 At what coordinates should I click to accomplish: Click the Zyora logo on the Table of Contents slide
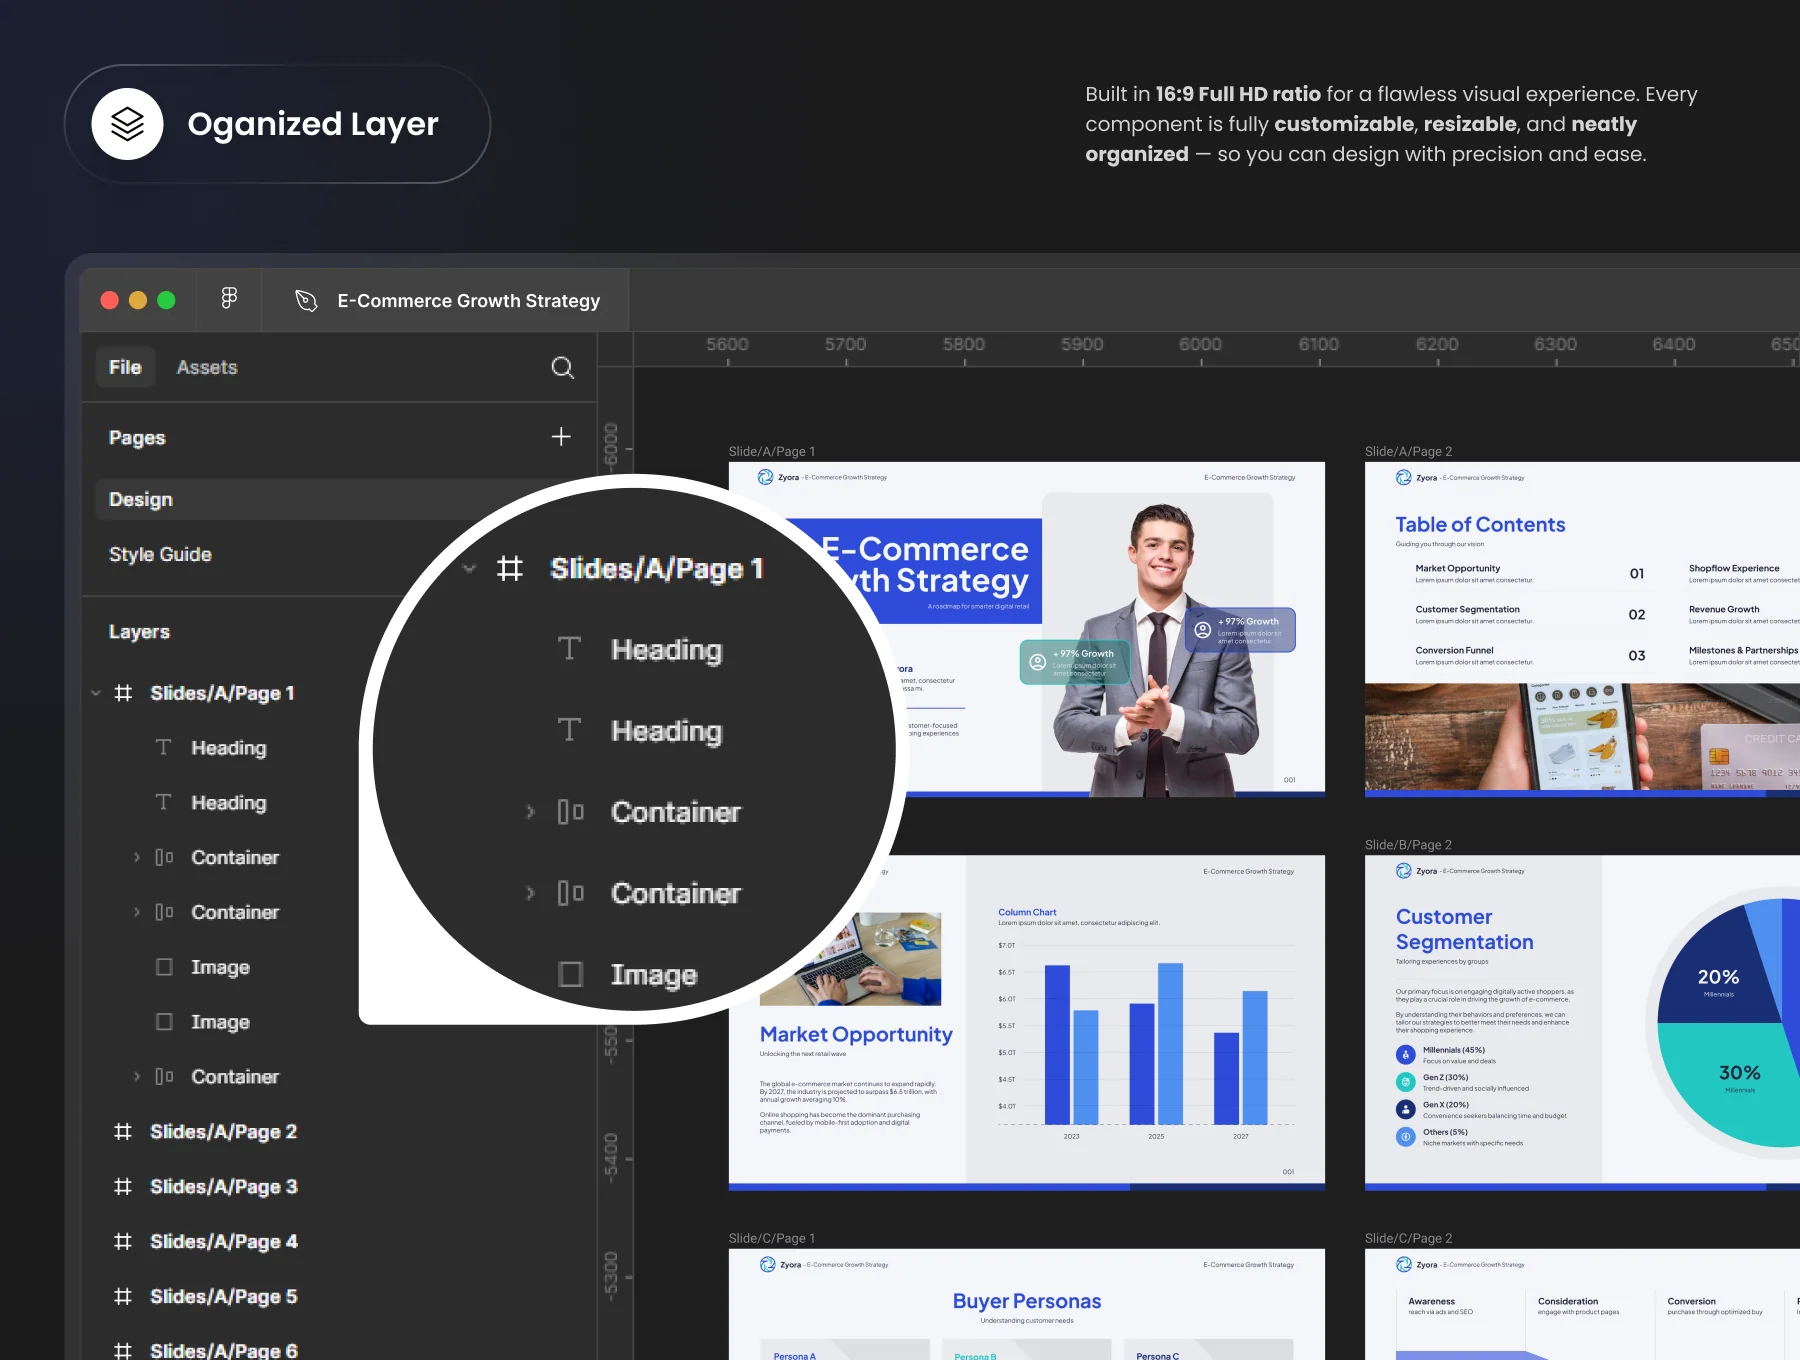[1404, 478]
